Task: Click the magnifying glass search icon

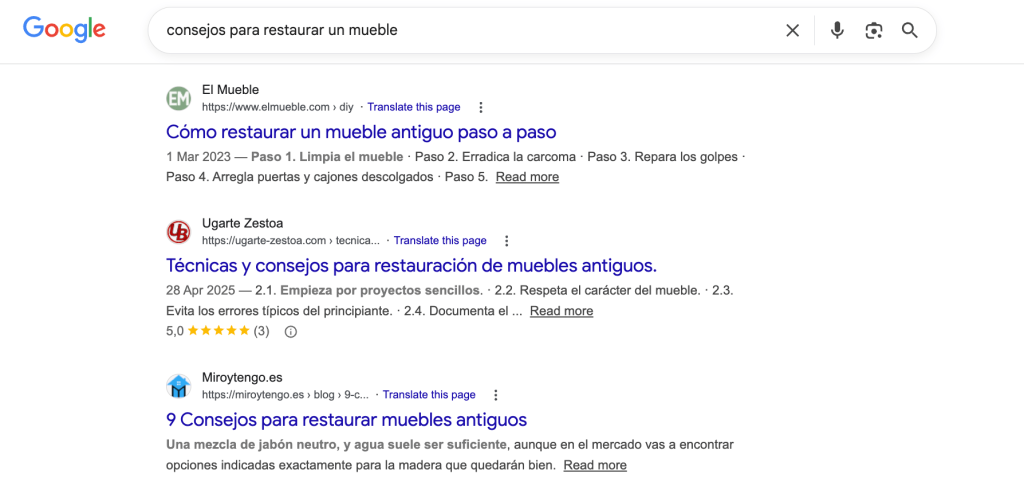Action: coord(910,31)
